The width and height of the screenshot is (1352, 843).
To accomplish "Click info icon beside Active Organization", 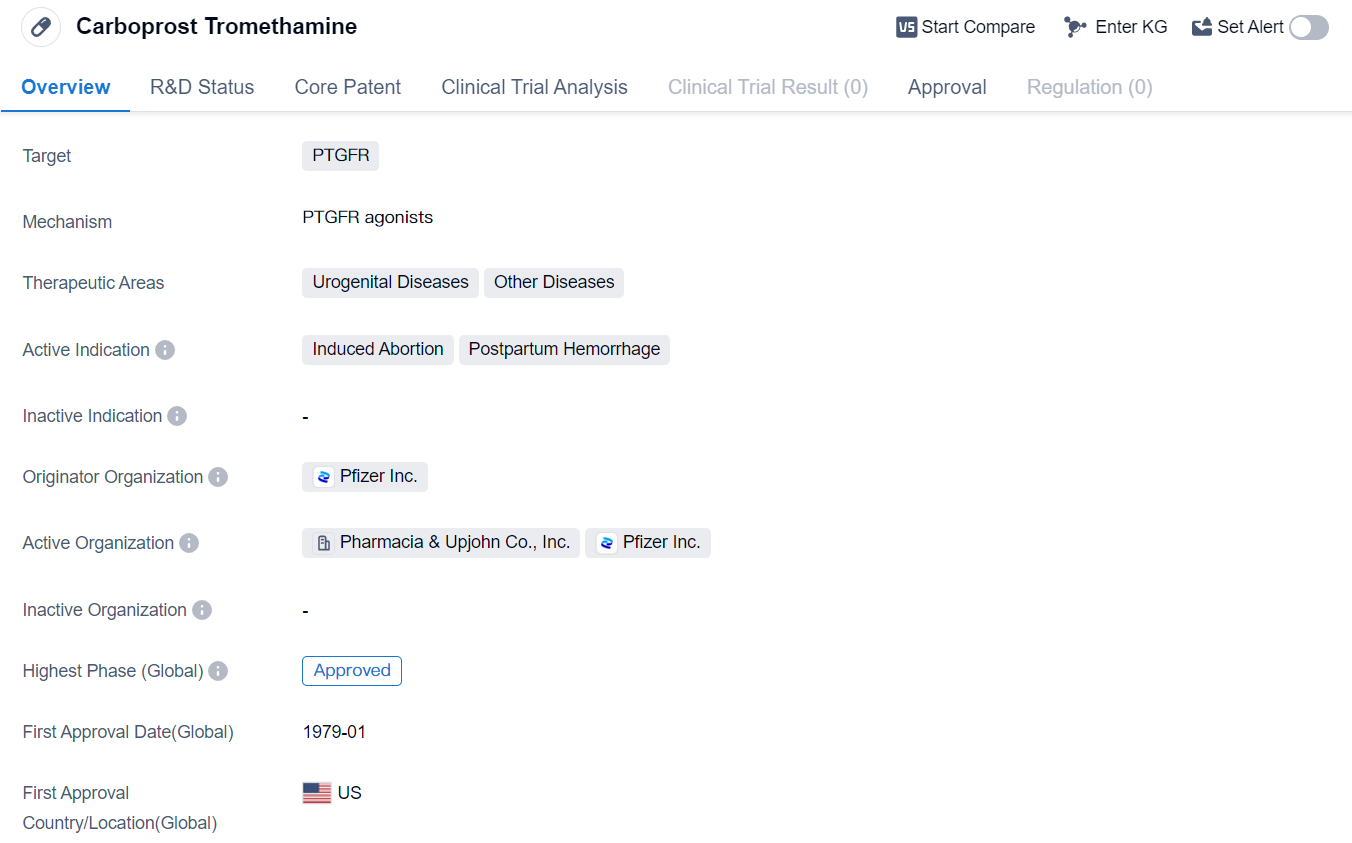I will point(189,543).
